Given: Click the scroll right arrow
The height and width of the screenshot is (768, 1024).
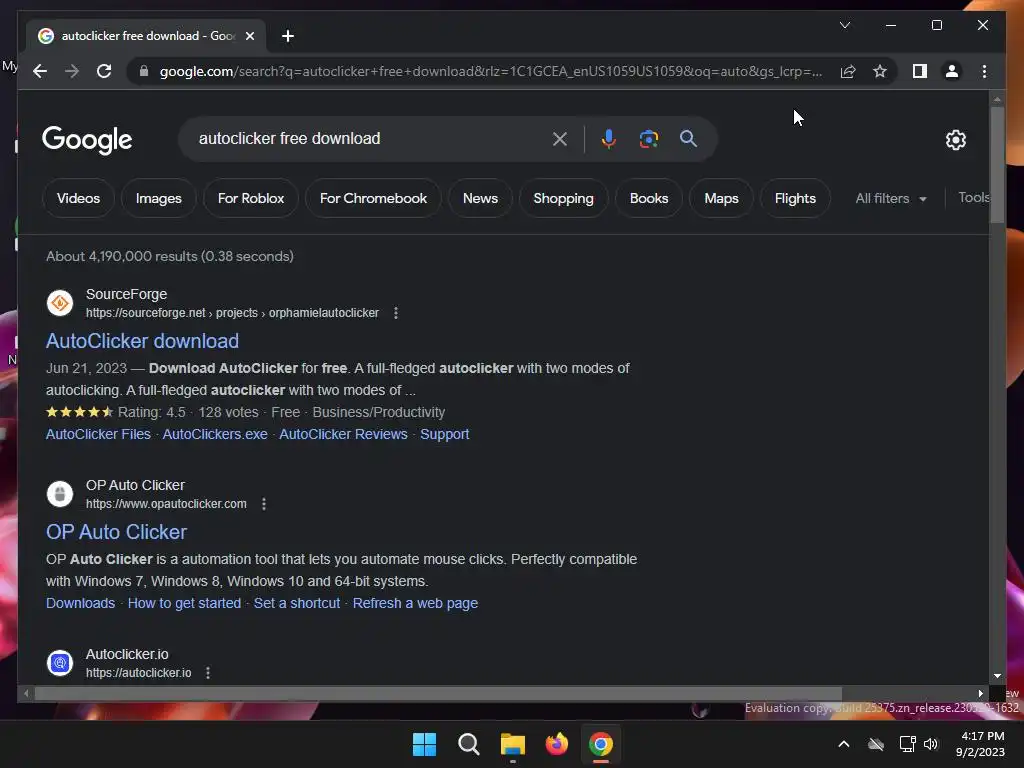Looking at the screenshot, I should (980, 694).
